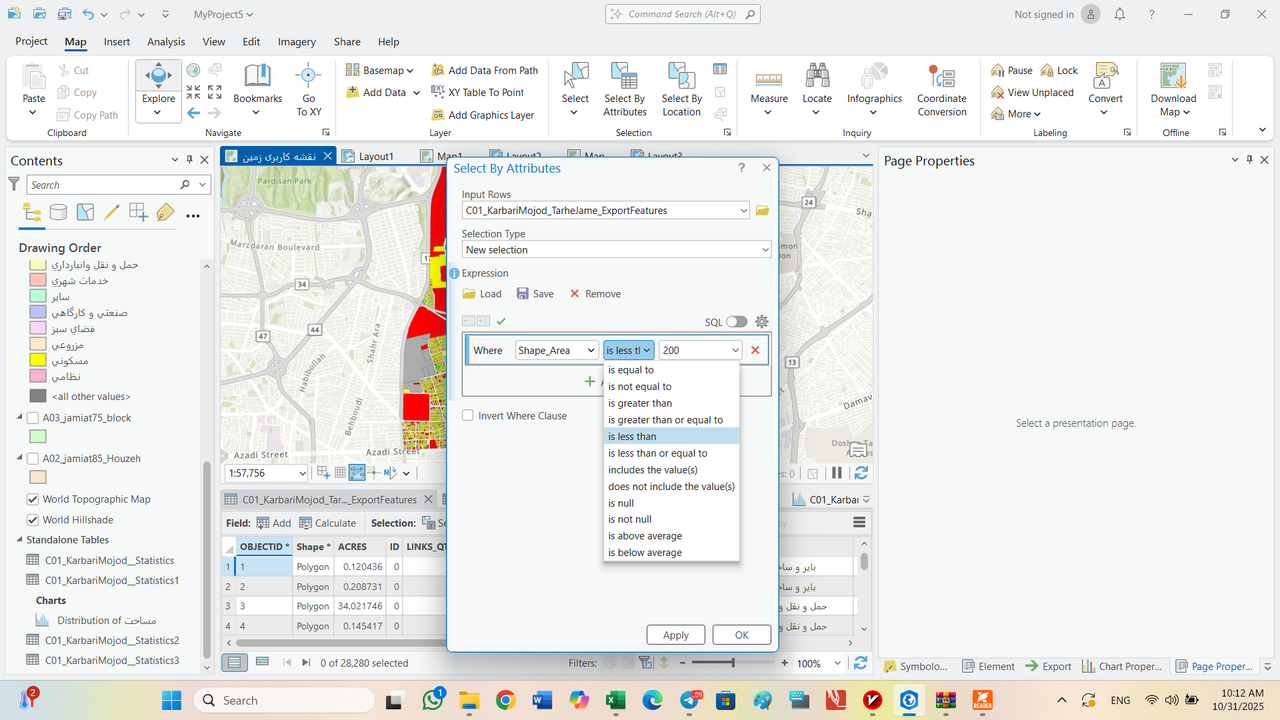Click XY Table To Point

(478, 92)
